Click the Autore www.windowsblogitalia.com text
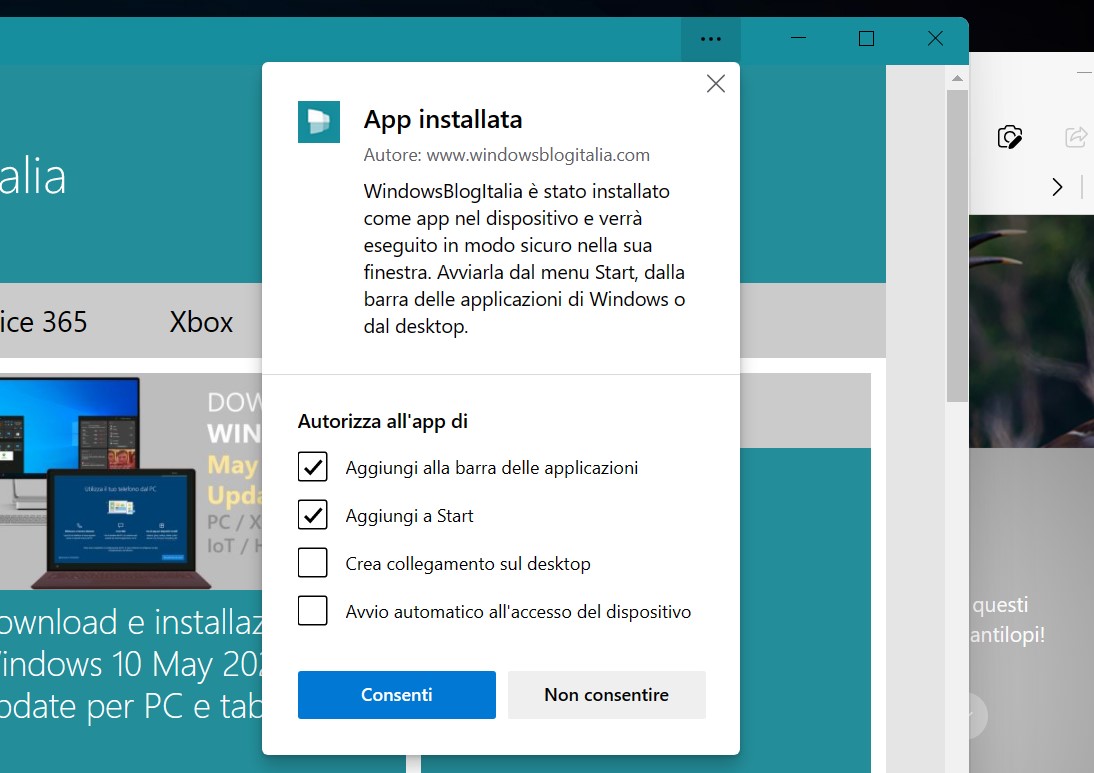The width and height of the screenshot is (1094, 773). pyautogui.click(x=507, y=155)
